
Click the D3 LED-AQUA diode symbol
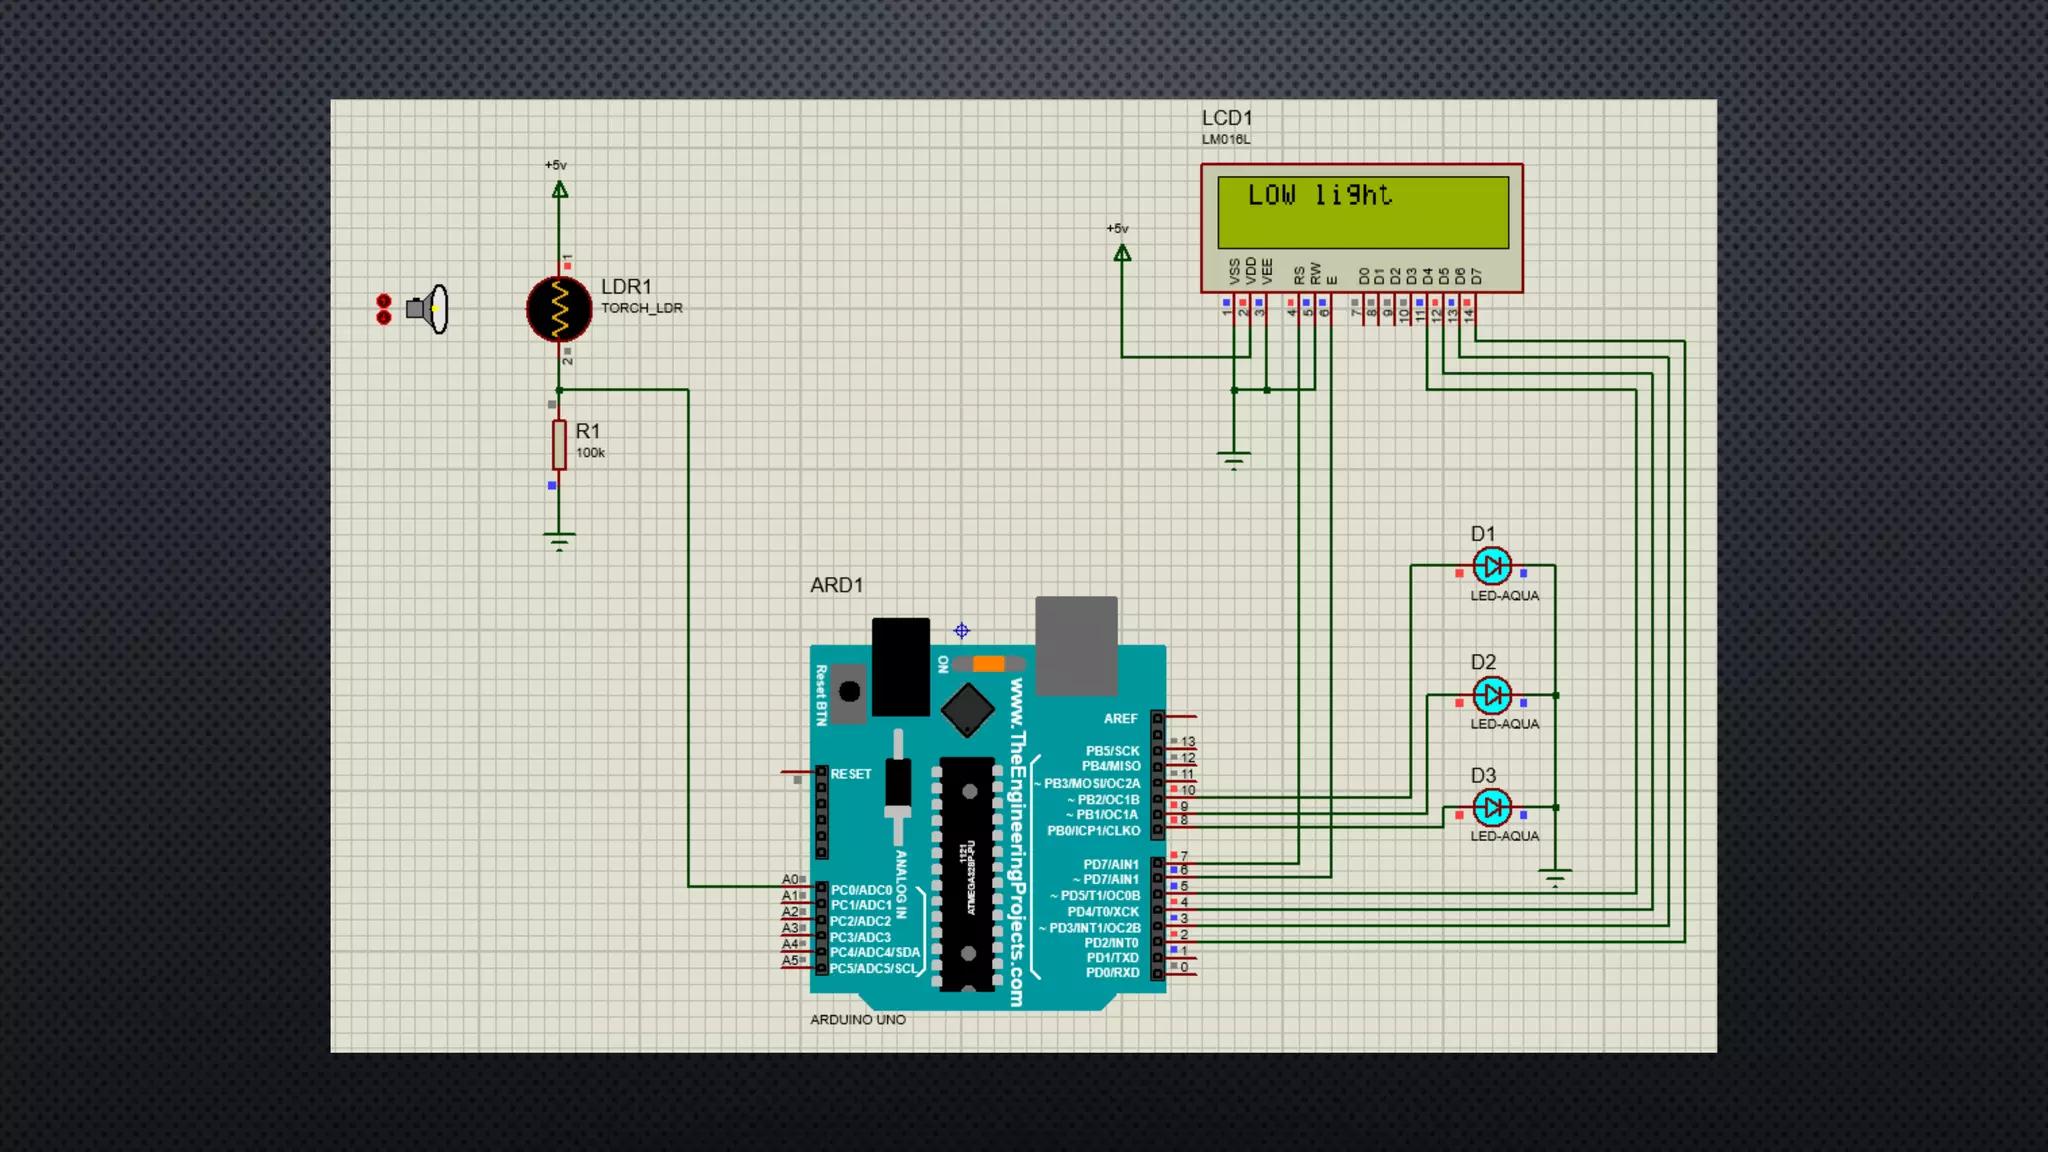(x=1492, y=807)
